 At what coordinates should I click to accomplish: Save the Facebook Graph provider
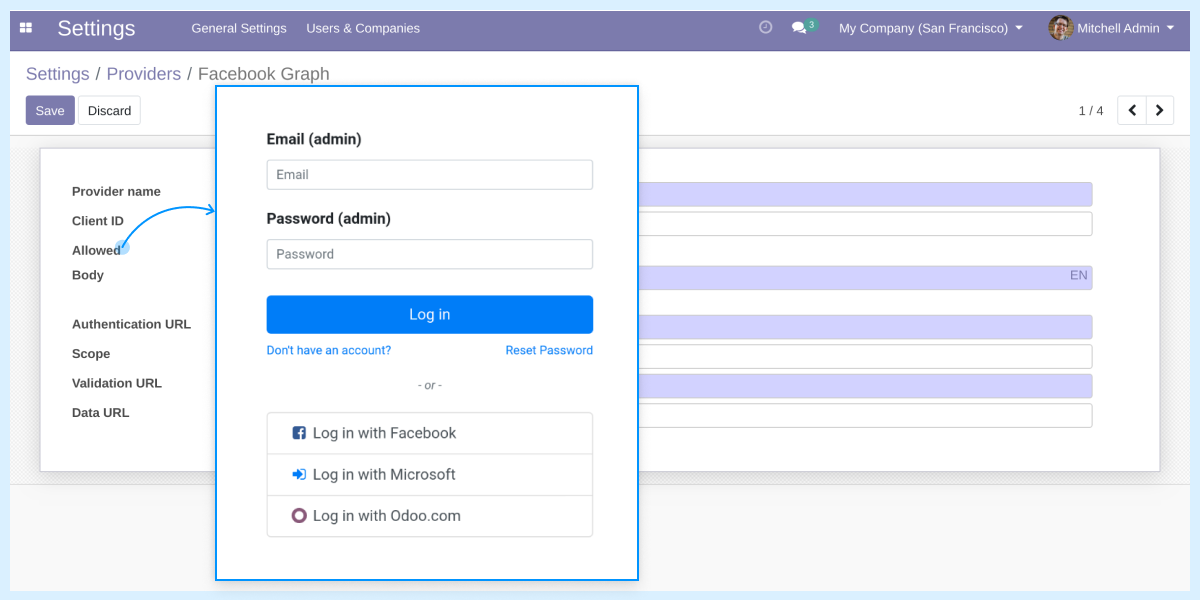[50, 110]
